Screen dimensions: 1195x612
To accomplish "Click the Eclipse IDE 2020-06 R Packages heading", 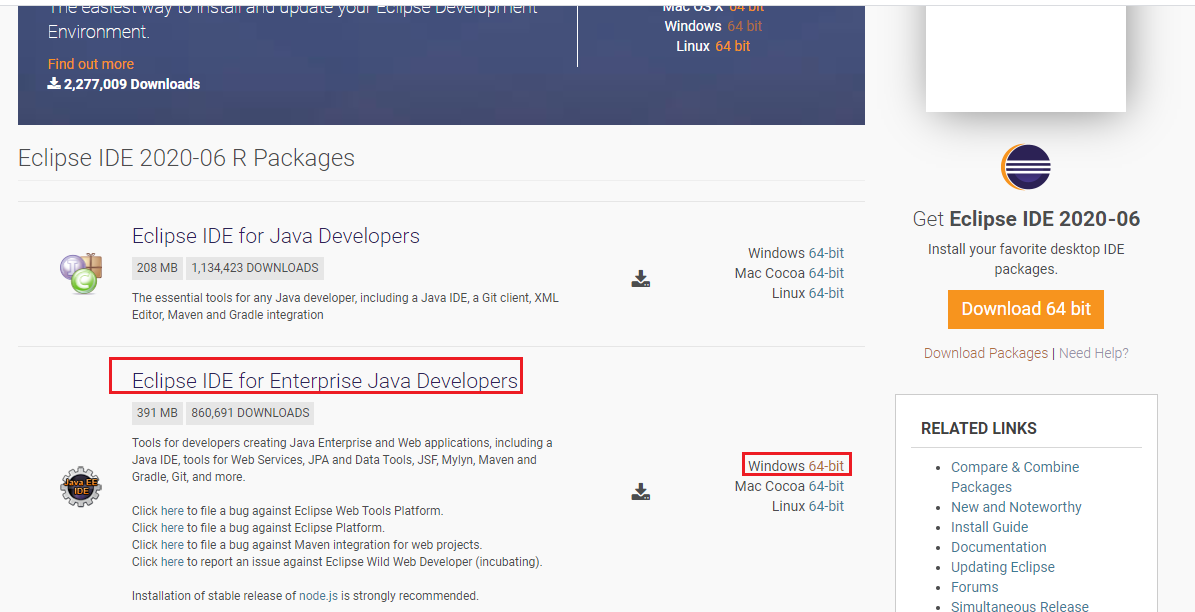I will coord(187,158).
